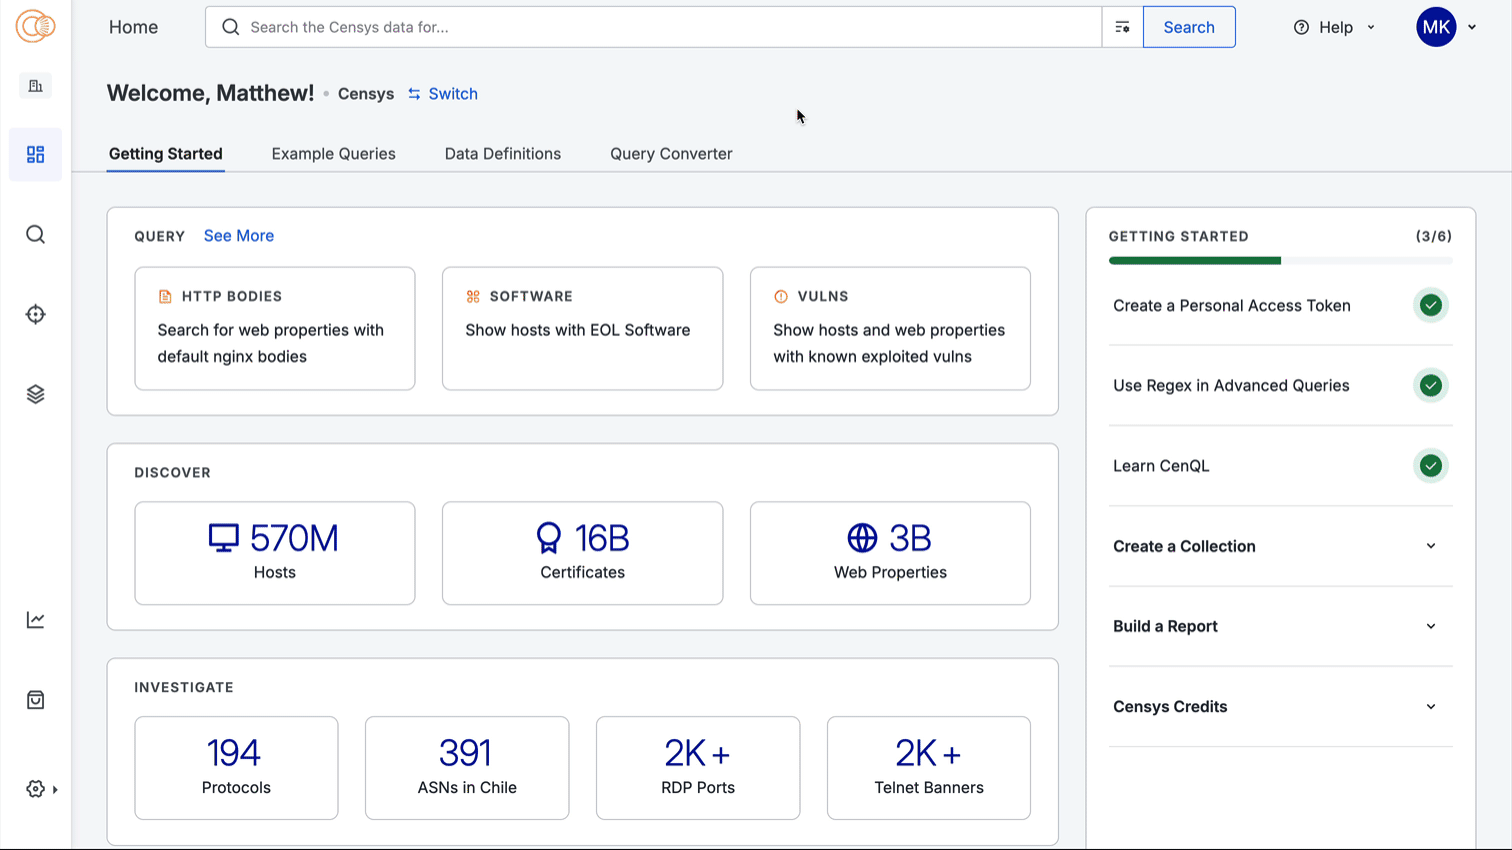Click the Censys logo icon
This screenshot has width=1512, height=850.
(35, 27)
